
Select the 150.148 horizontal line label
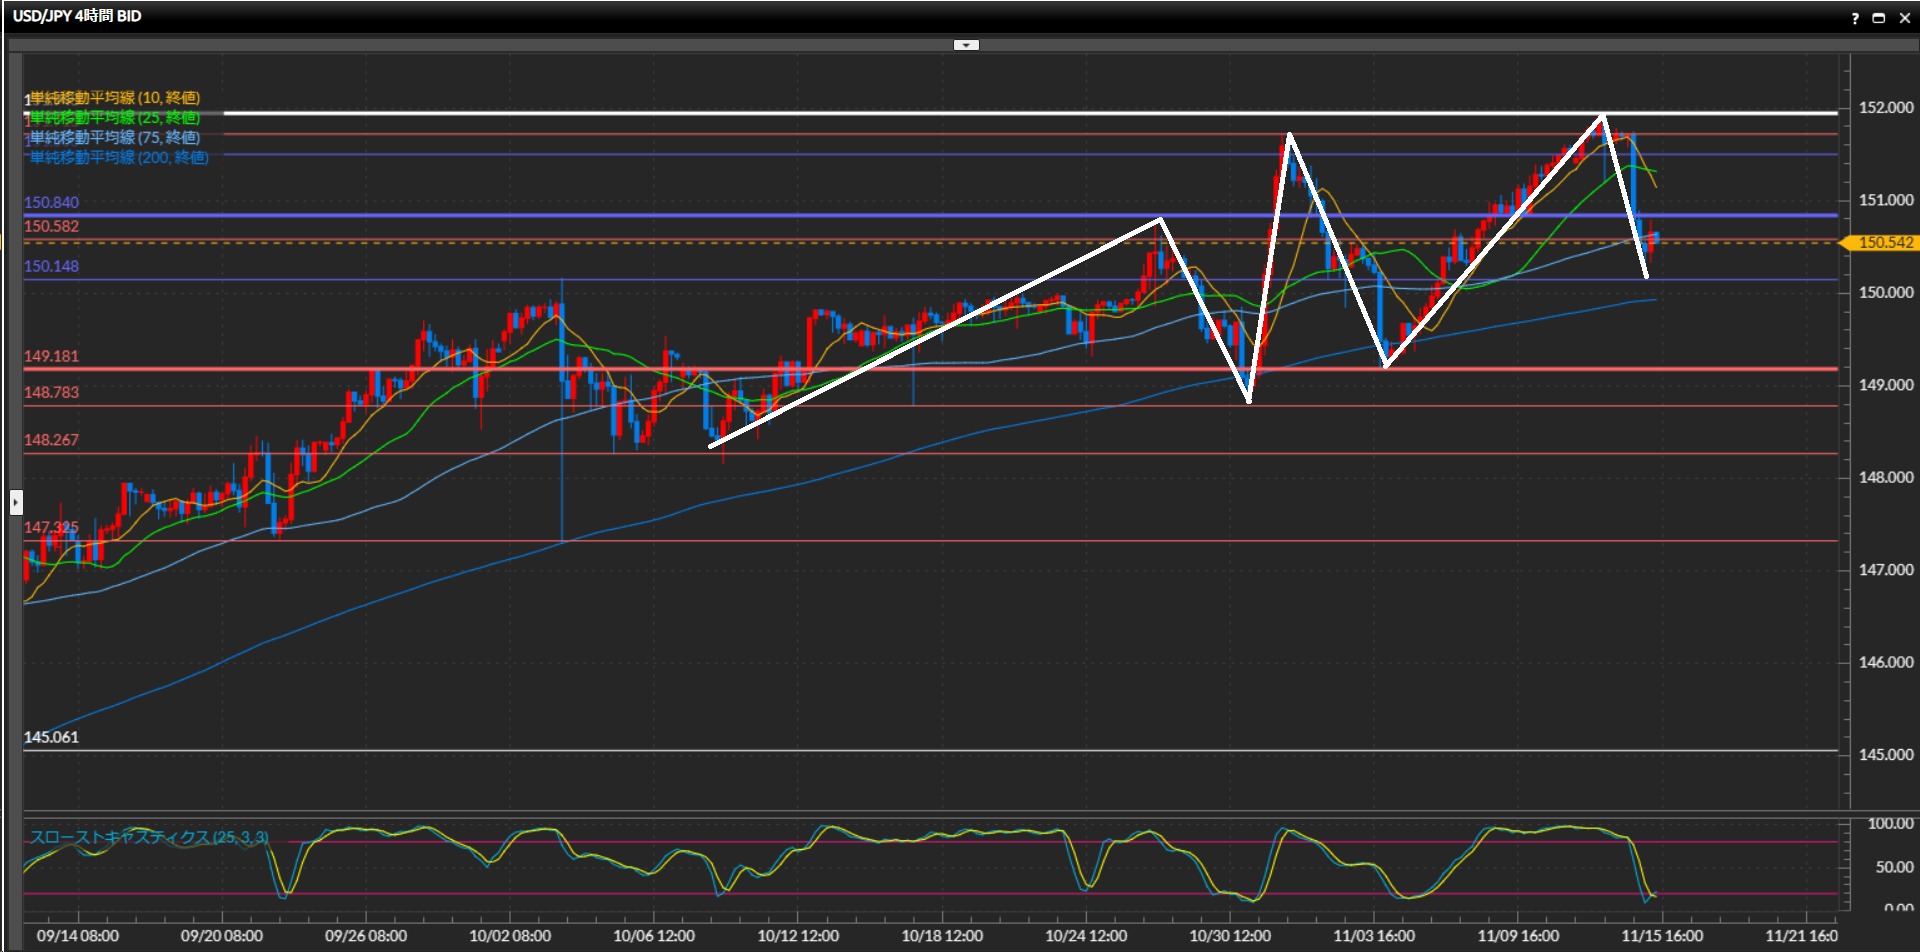point(51,267)
